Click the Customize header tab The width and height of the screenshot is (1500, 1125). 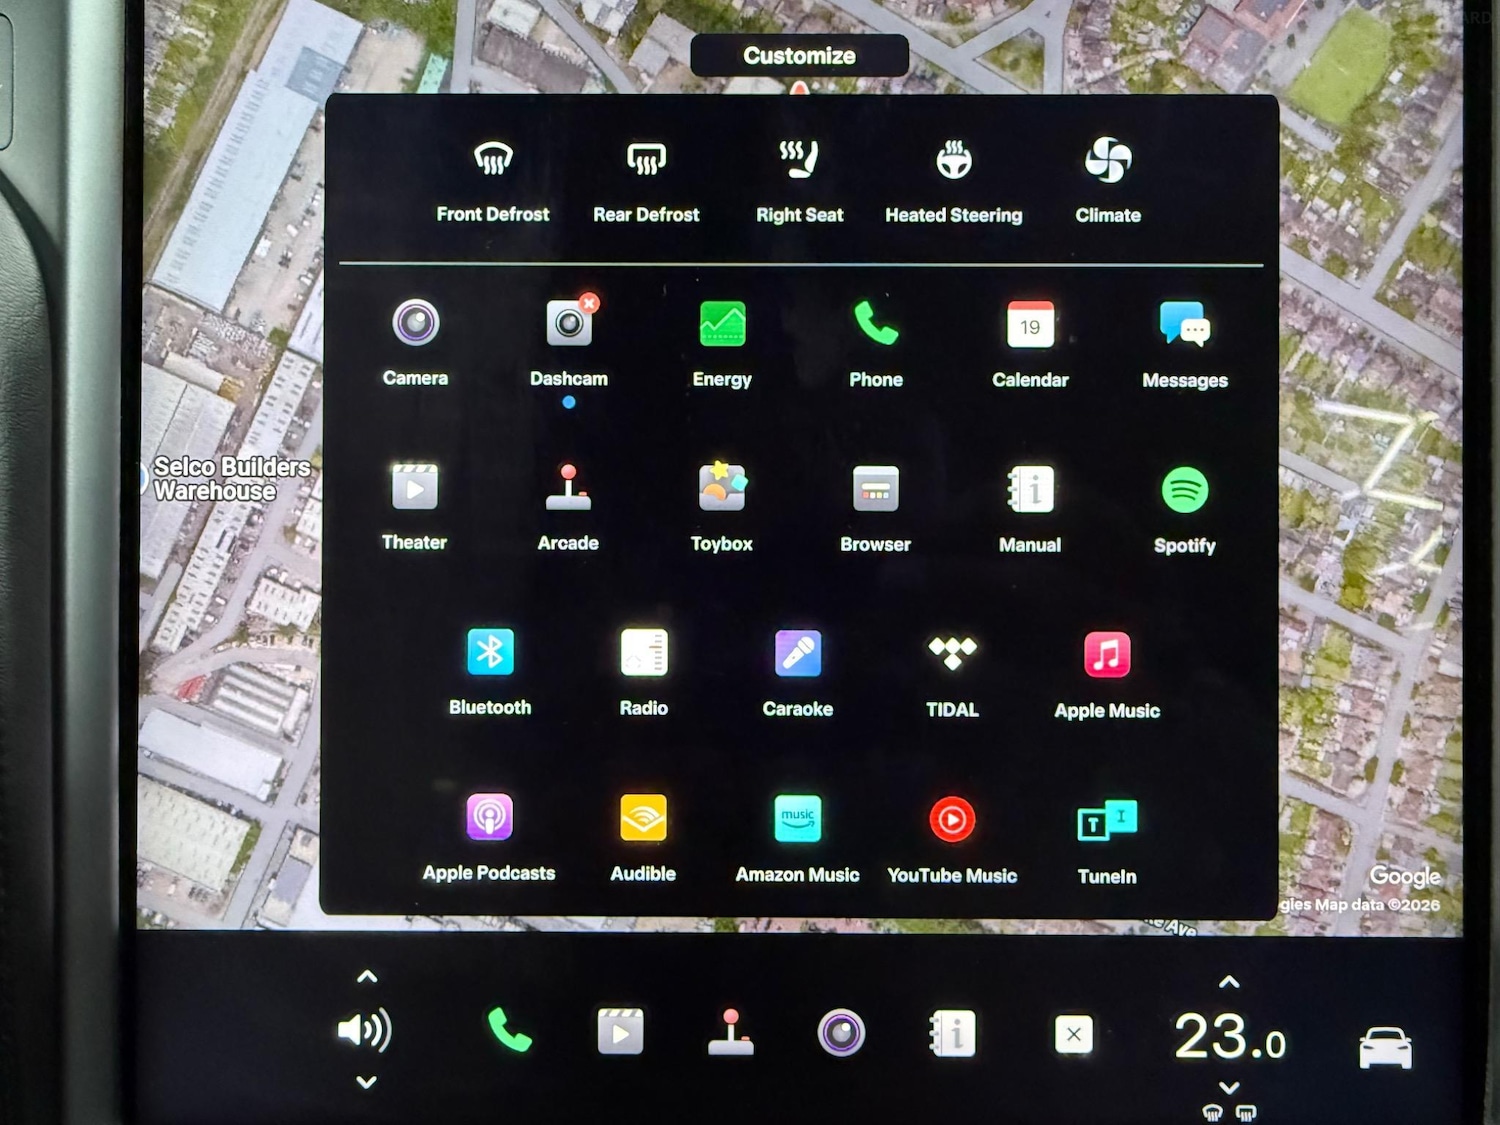click(x=799, y=56)
